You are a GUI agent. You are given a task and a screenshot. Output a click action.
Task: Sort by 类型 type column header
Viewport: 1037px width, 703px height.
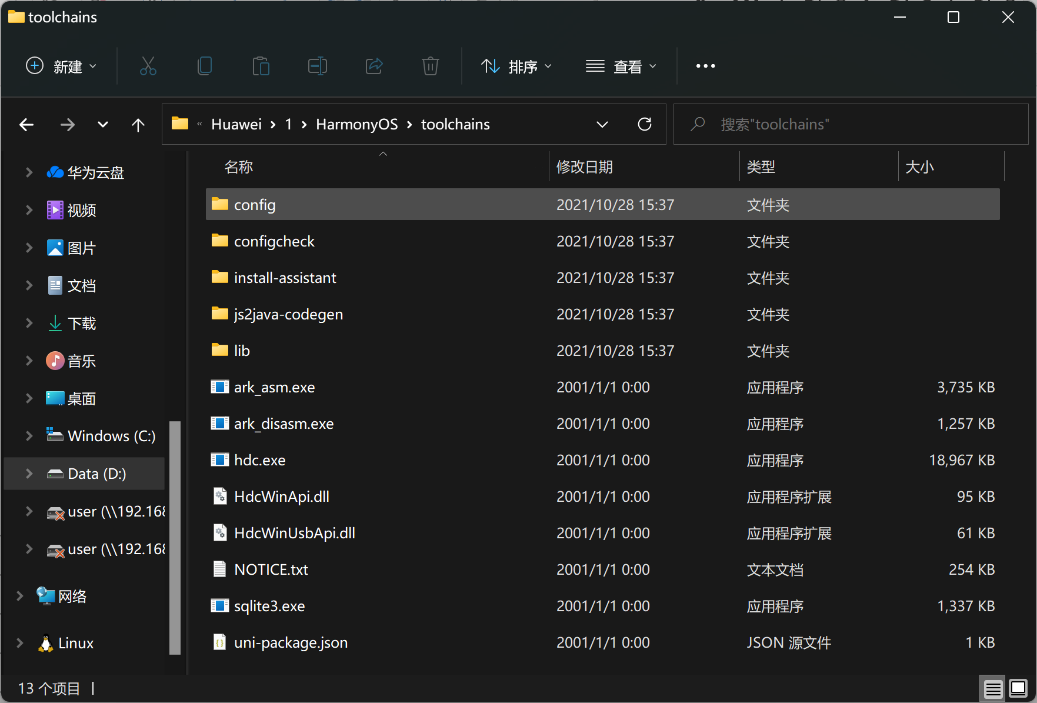[761, 167]
